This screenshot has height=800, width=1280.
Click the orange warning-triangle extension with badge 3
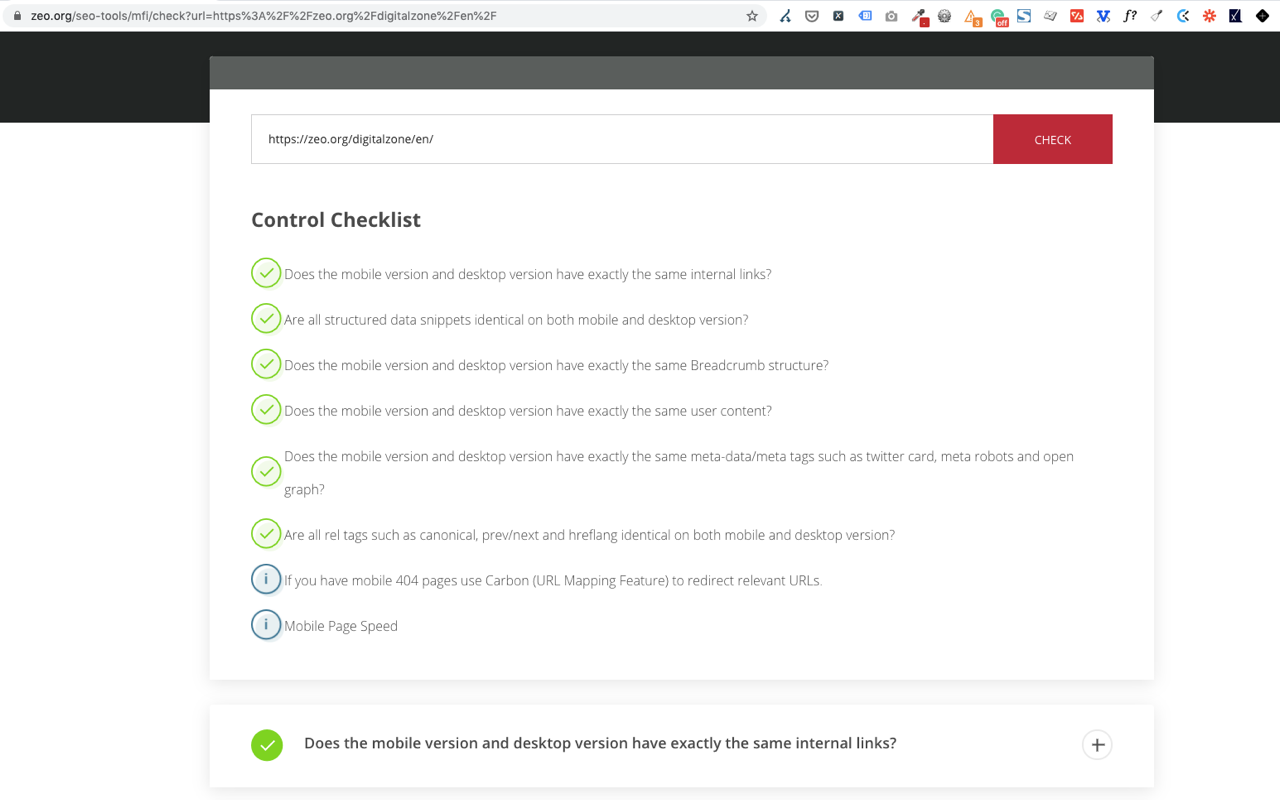(x=972, y=16)
